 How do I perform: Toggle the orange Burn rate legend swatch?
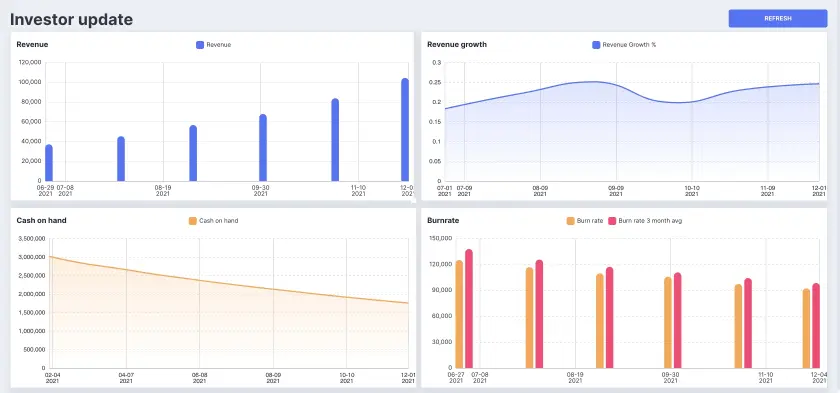point(571,221)
